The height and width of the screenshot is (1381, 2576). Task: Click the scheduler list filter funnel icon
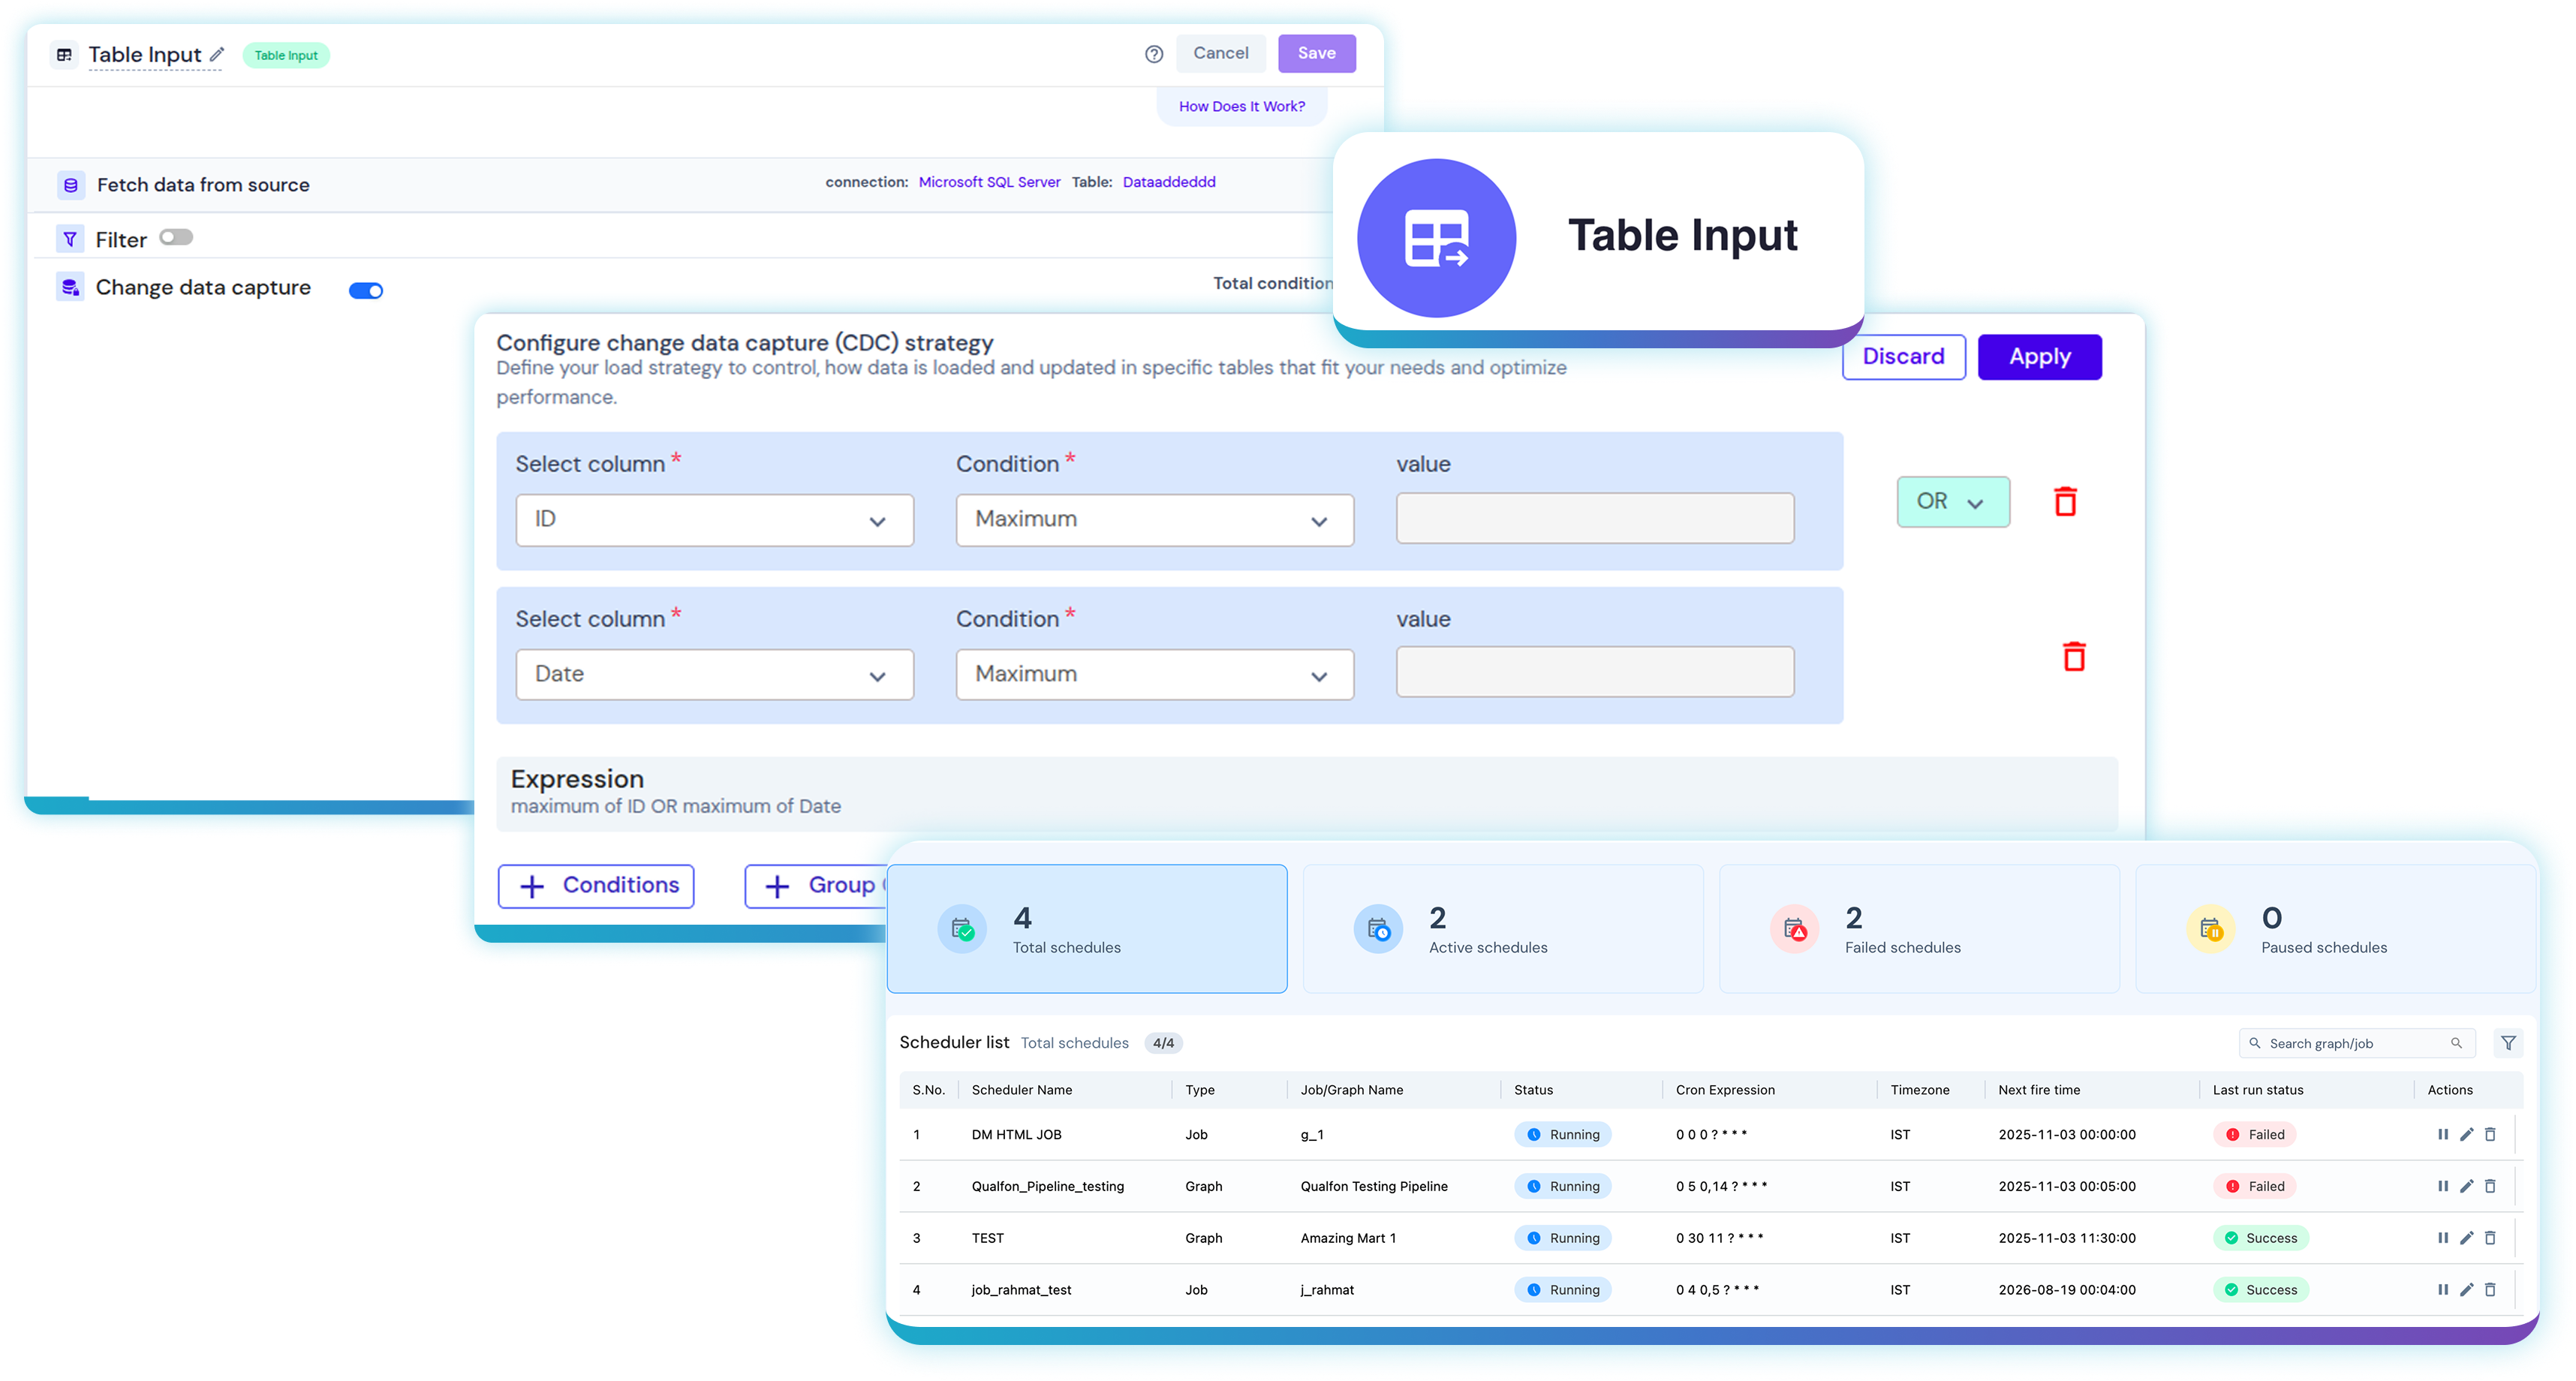(x=2508, y=1043)
